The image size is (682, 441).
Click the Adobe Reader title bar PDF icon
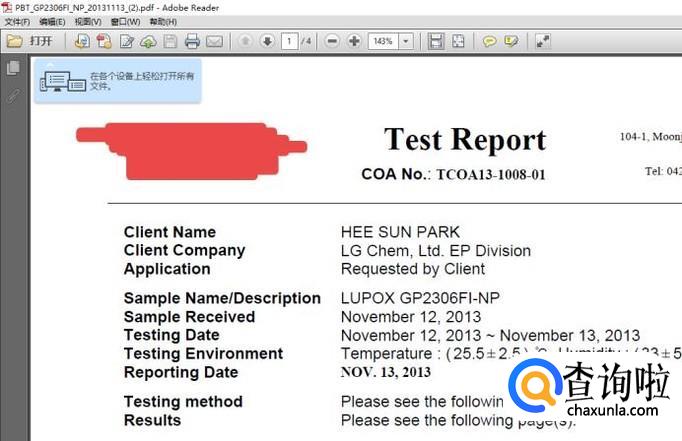(x=7, y=7)
